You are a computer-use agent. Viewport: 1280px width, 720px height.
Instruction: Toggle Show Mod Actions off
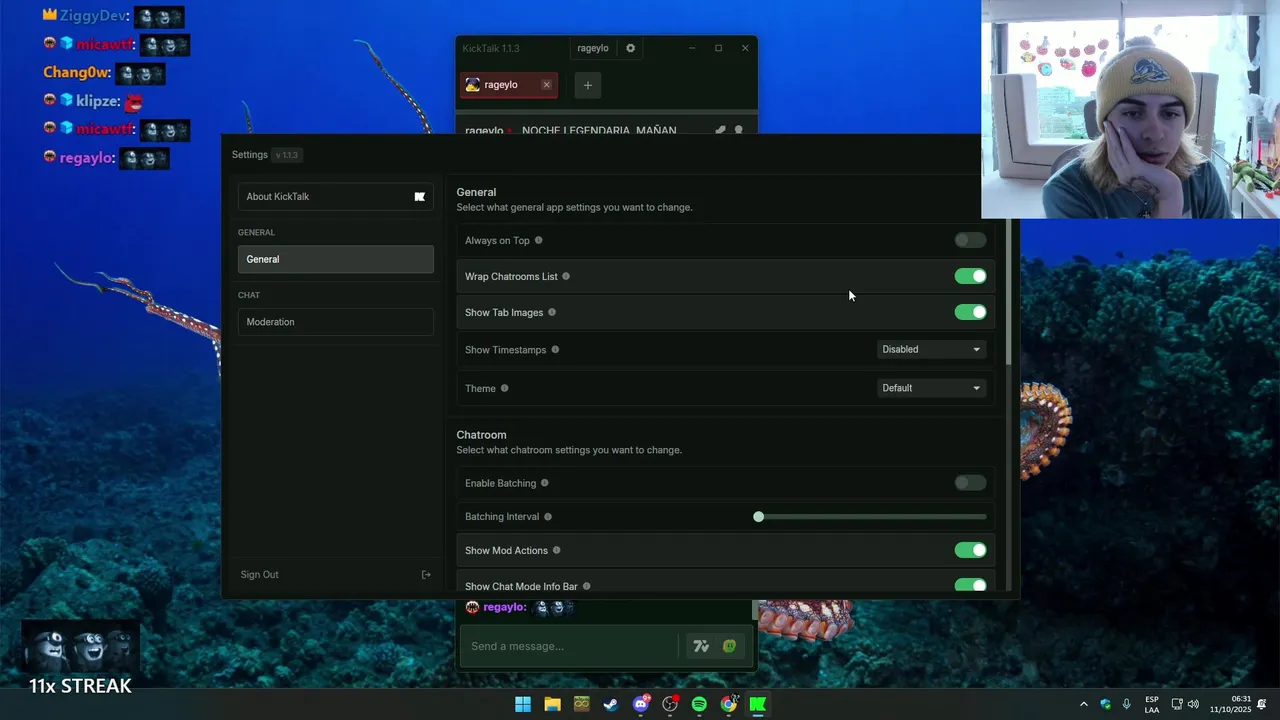click(970, 550)
